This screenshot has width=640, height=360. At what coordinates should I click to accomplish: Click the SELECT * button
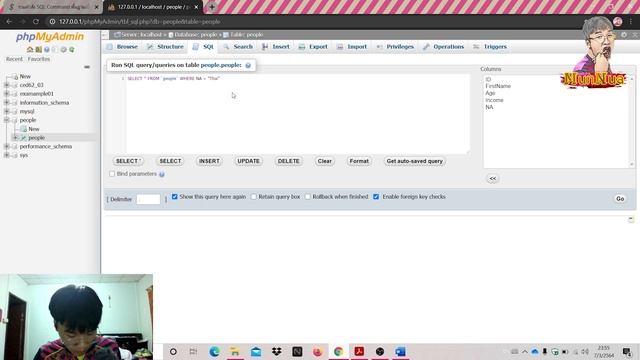(x=128, y=161)
